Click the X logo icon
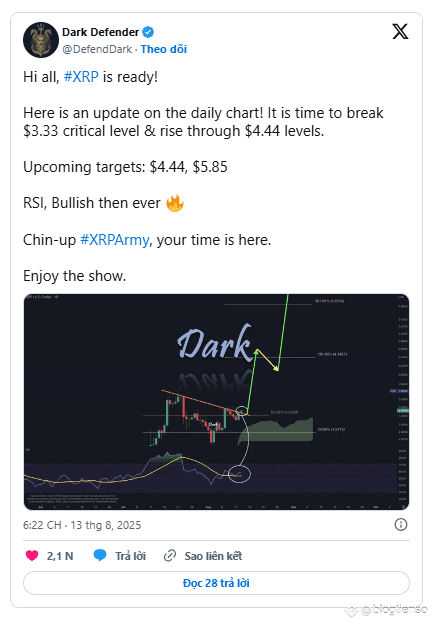This screenshot has width=435, height=627. [x=400, y=32]
